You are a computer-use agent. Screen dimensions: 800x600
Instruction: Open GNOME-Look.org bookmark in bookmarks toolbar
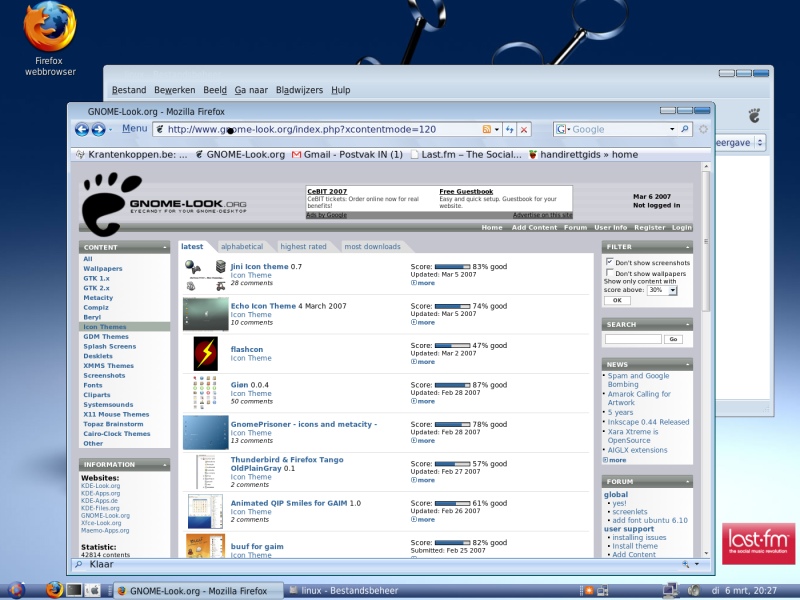click(x=240, y=155)
